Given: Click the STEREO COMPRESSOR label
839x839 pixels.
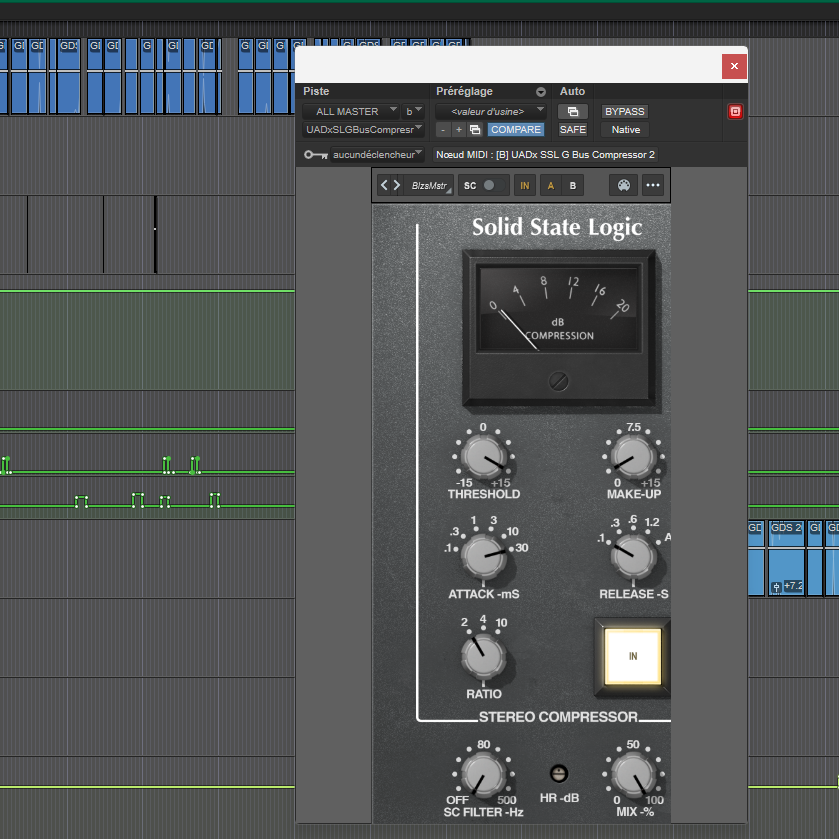Looking at the screenshot, I should click(558, 717).
